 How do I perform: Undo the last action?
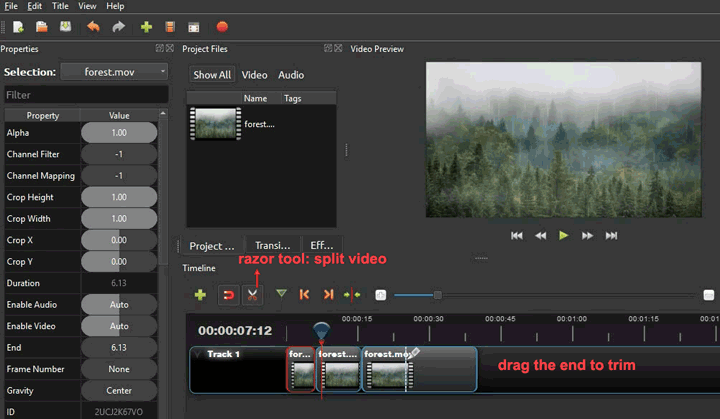click(95, 27)
